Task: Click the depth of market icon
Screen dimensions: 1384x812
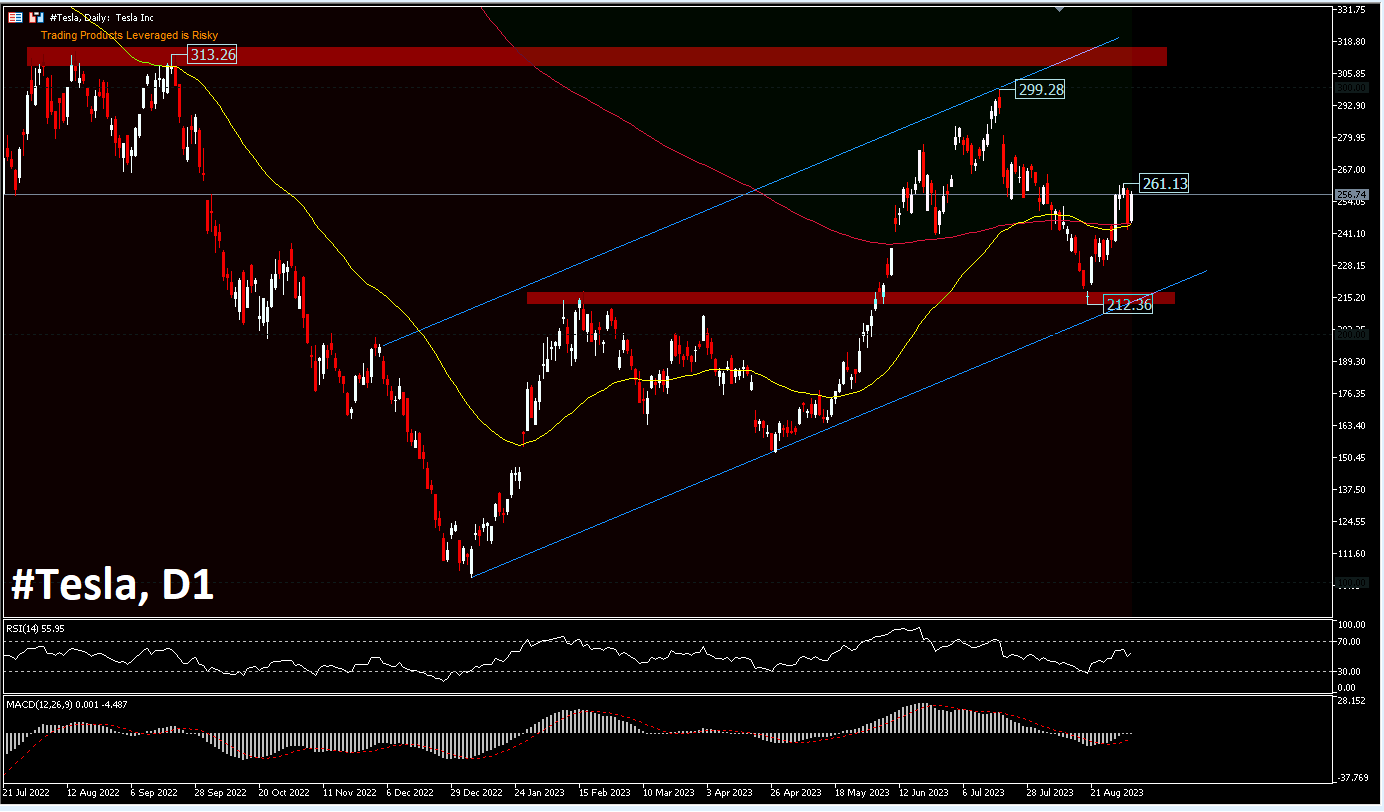Action: pos(36,17)
